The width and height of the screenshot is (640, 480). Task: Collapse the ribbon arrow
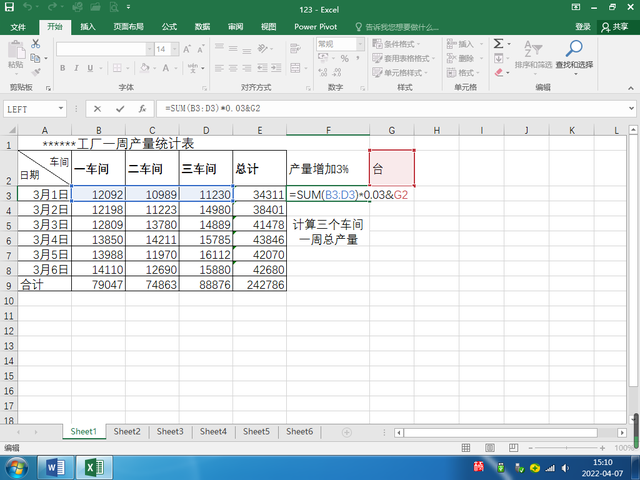pos(631,88)
